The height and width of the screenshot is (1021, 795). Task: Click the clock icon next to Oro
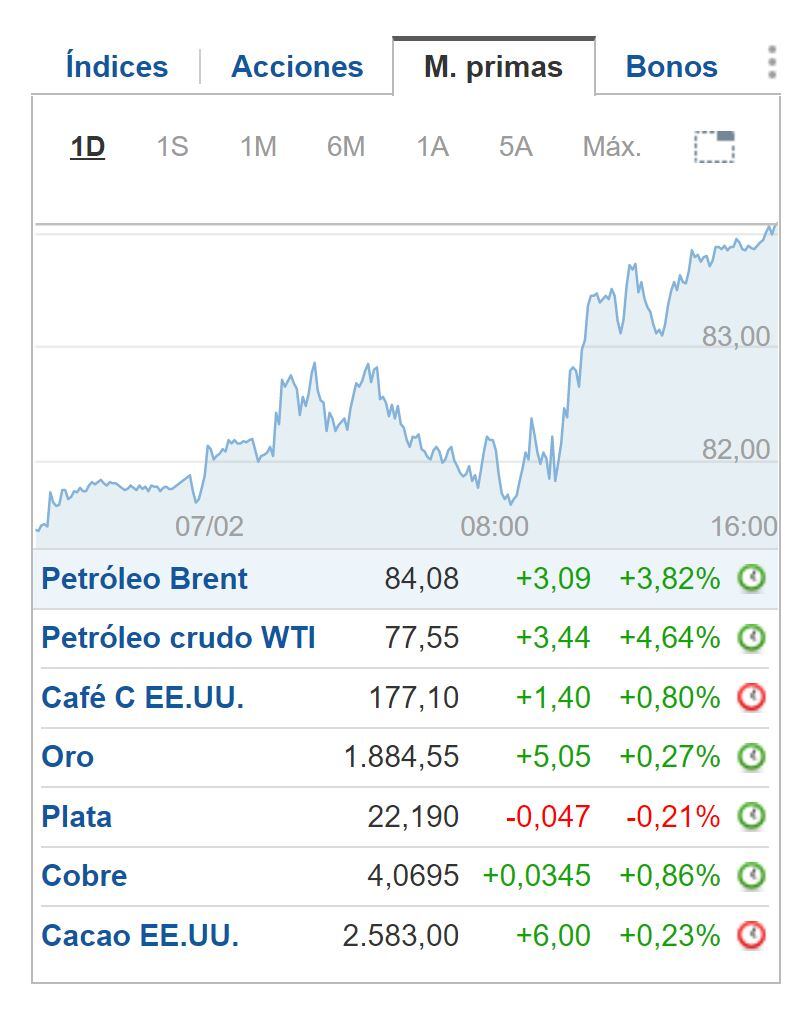(x=751, y=756)
